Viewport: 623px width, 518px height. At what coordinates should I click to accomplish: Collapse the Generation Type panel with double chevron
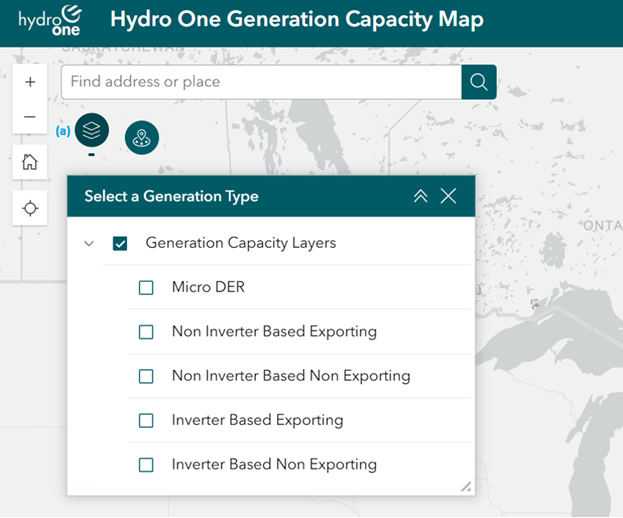pos(420,196)
